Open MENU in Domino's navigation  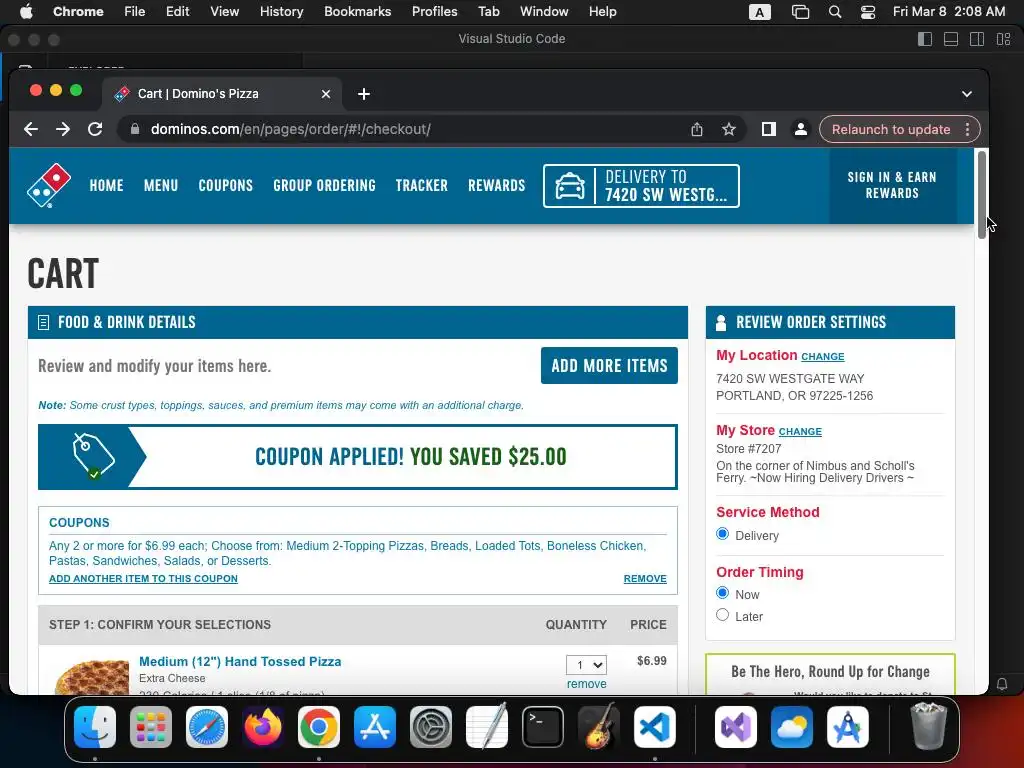[x=161, y=185]
